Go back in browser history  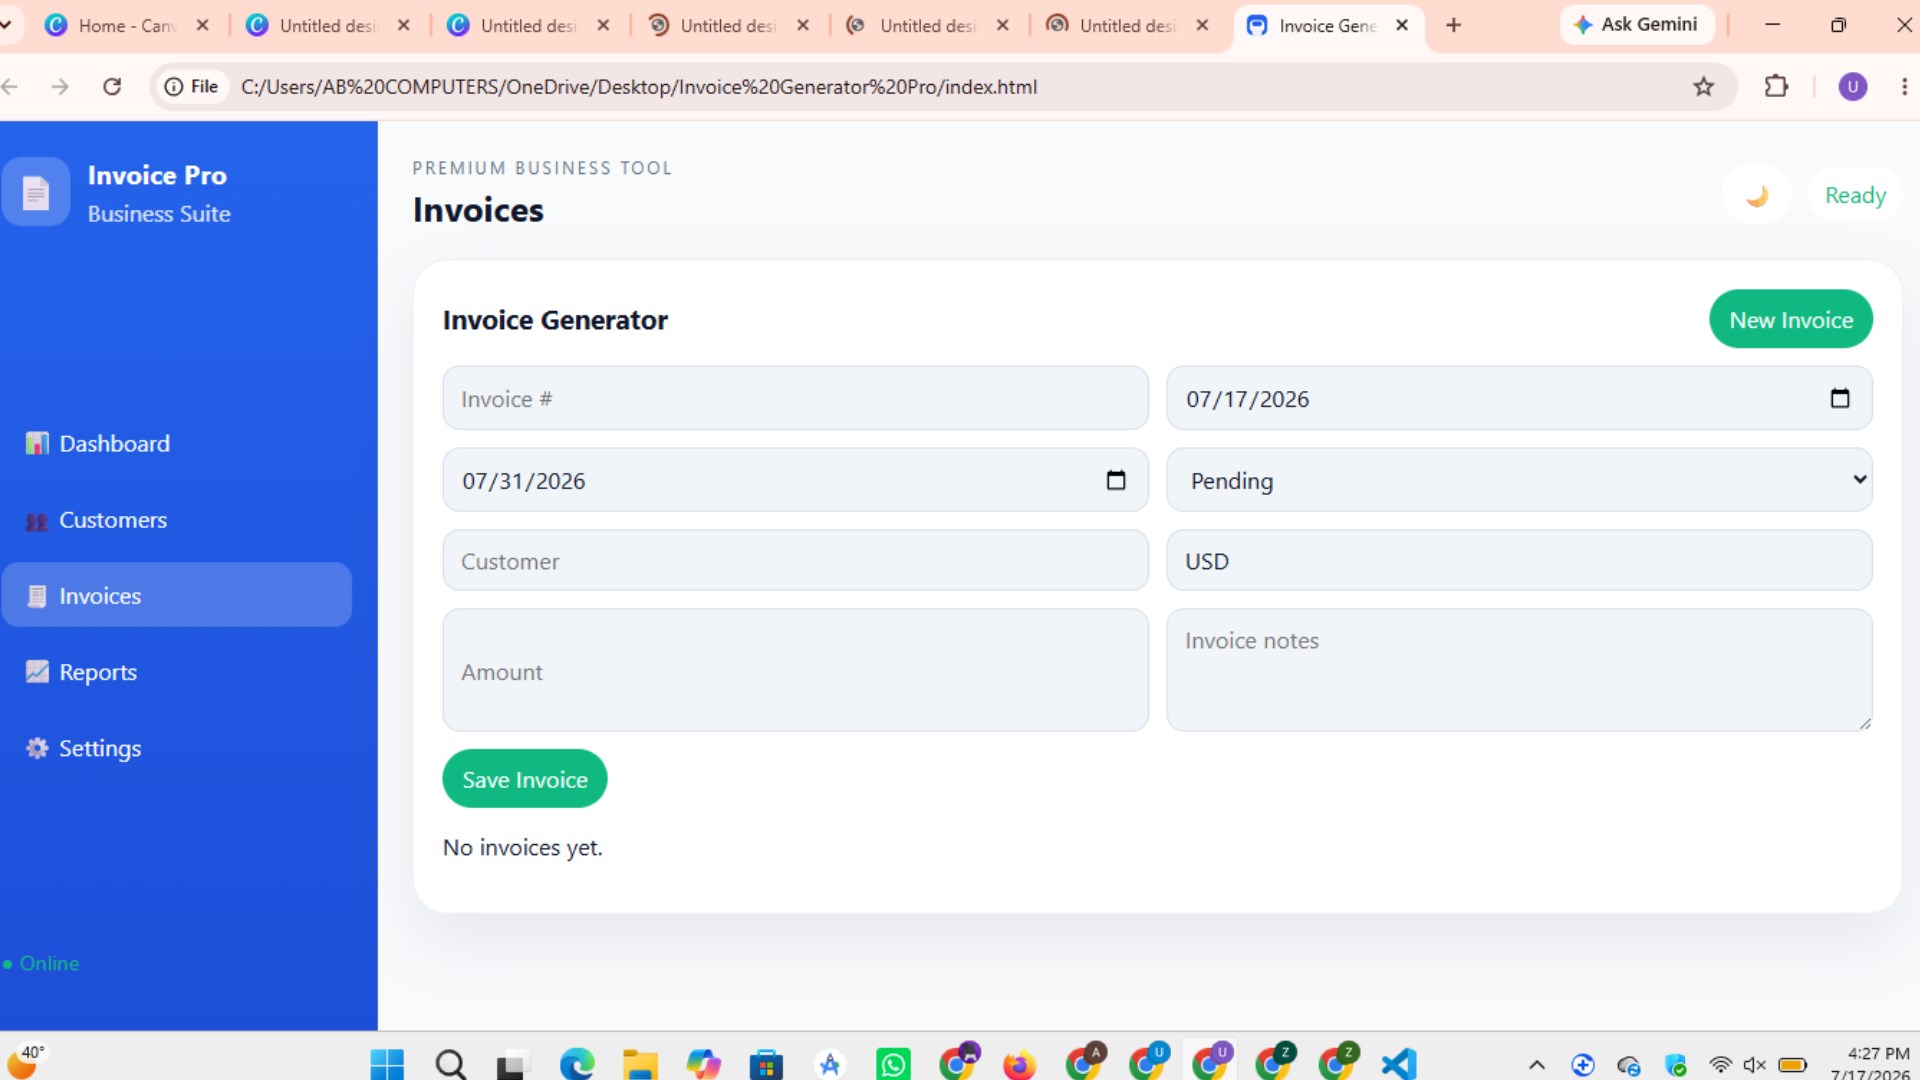point(10,87)
